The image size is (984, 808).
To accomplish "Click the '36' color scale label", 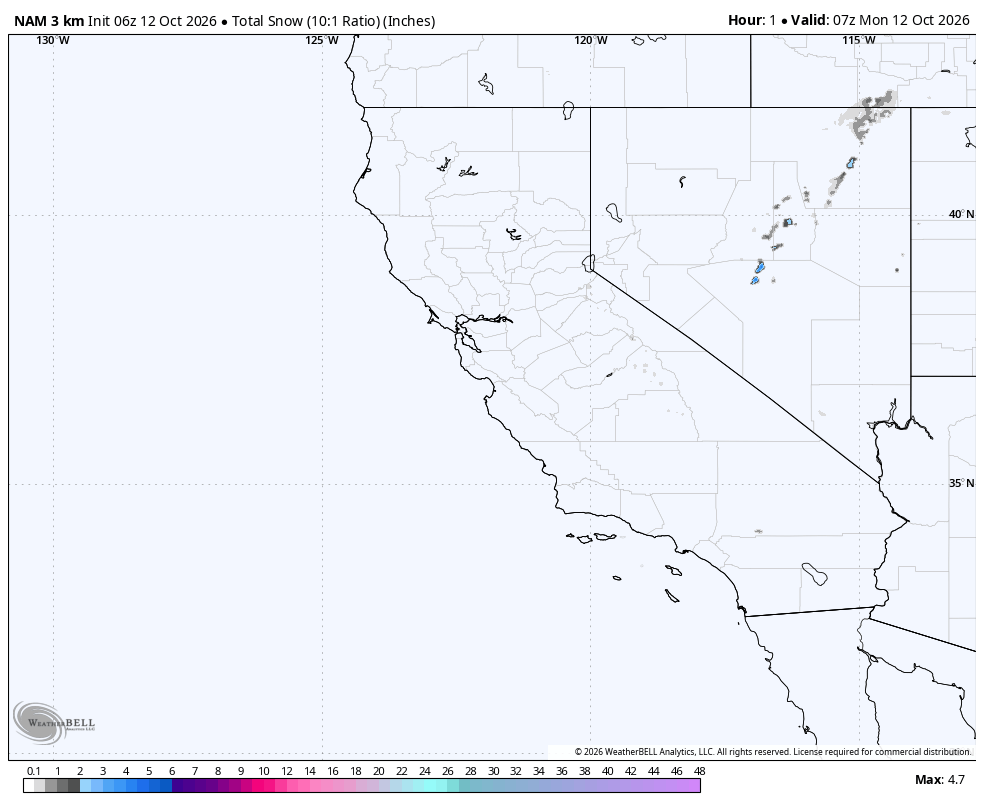I will coord(562,771).
